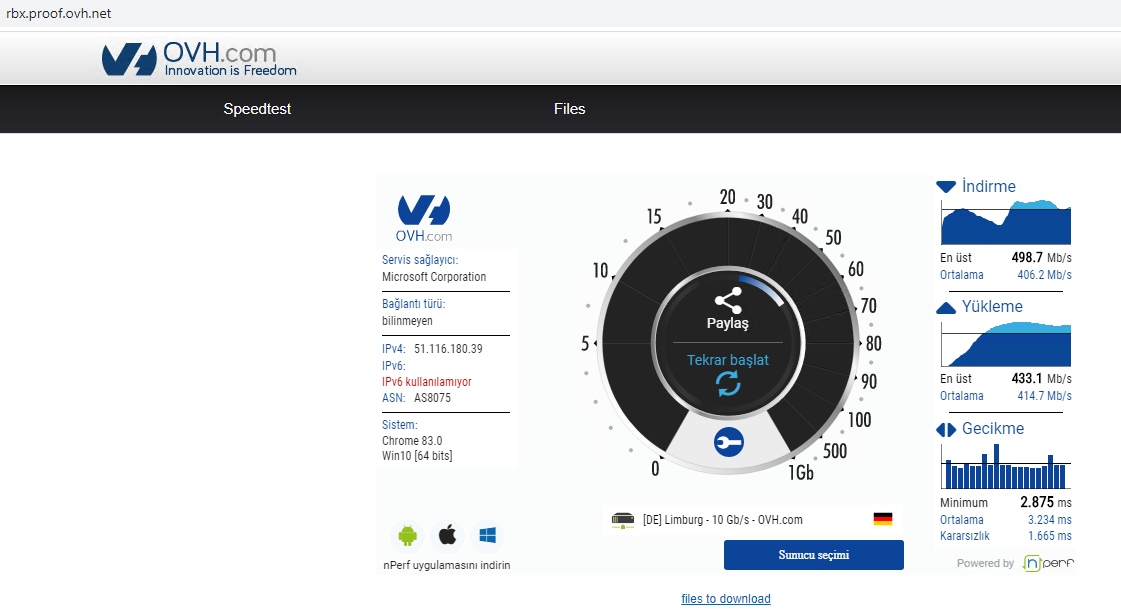
Task: Click the share icon above Paylaş
Action: click(x=728, y=301)
